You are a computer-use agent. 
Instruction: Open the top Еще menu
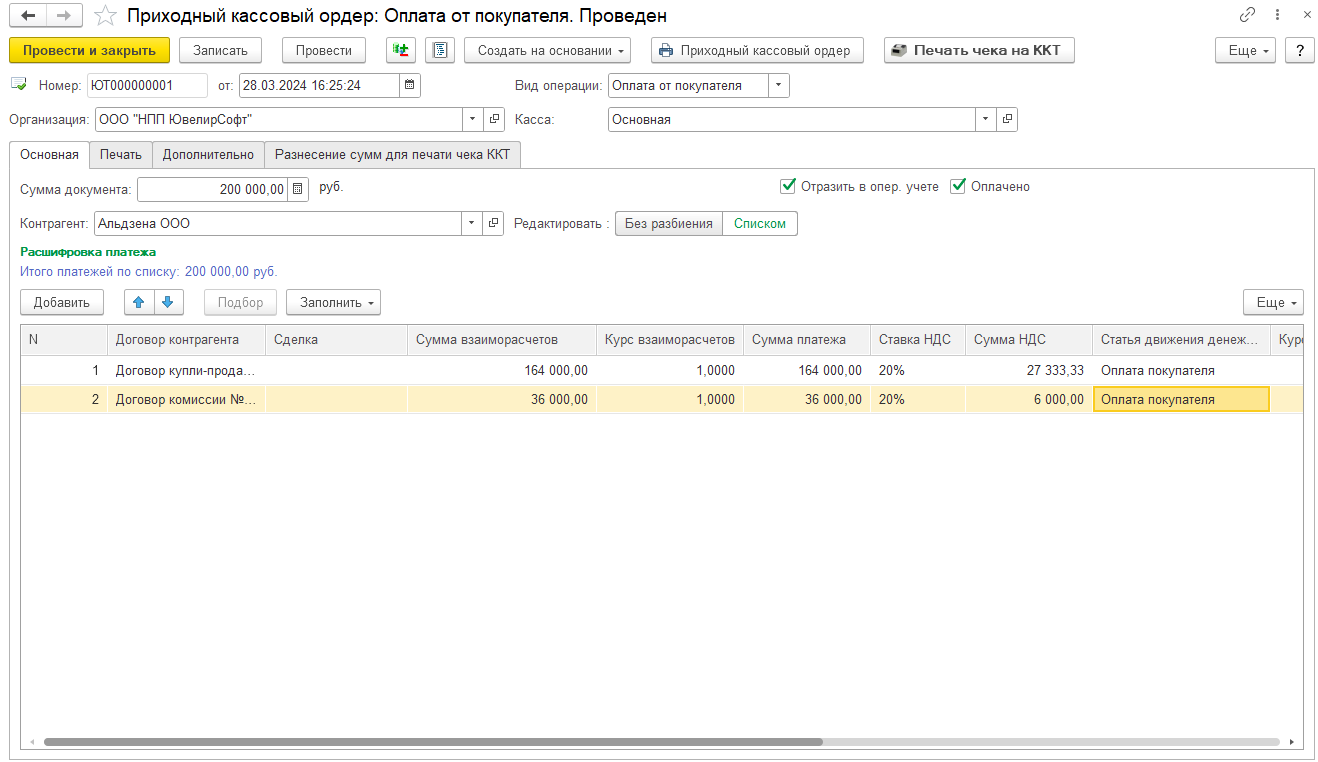pyautogui.click(x=1245, y=50)
